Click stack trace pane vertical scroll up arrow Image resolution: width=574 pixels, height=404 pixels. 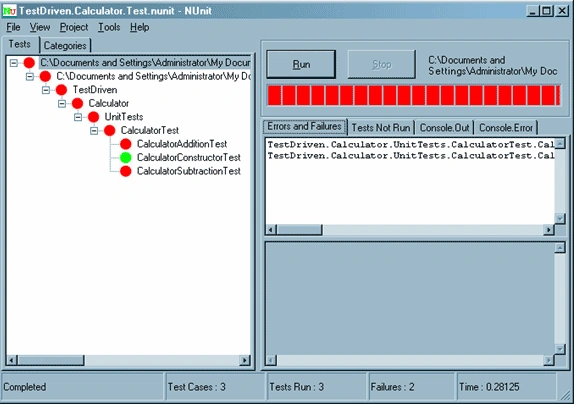(560, 248)
